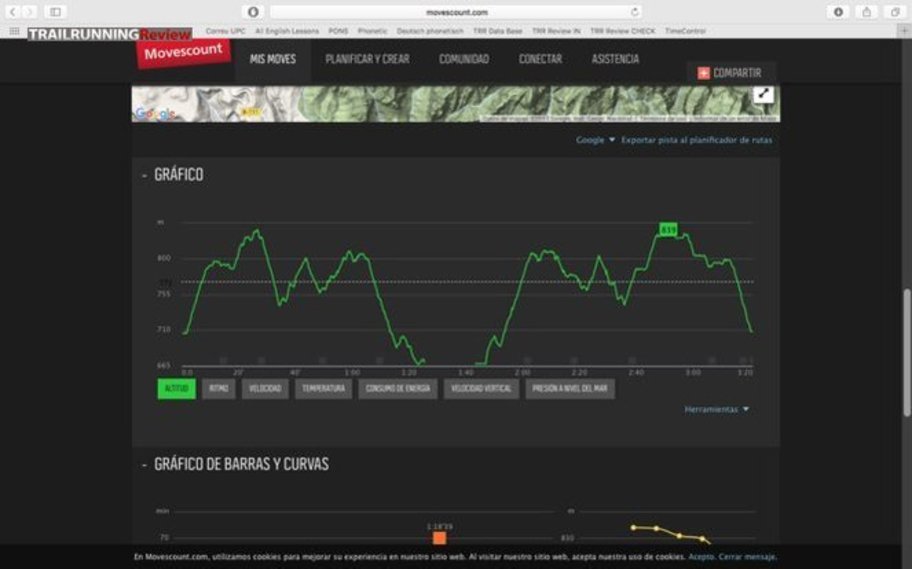Viewport: 912px width, 569px height.
Task: Open a new tab with the plus button
Action: click(904, 31)
